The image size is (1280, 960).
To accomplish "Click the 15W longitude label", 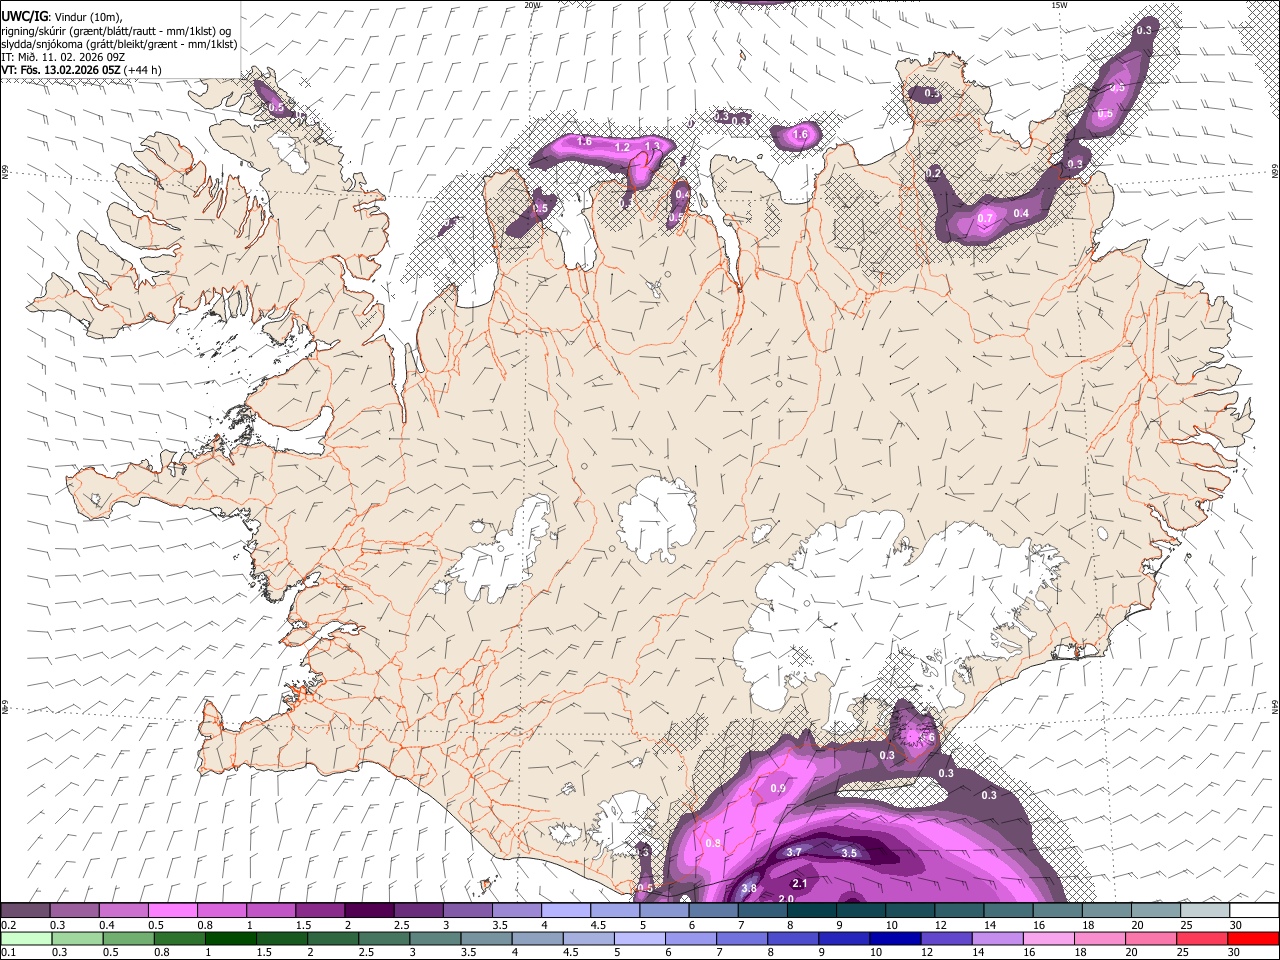I will click(1058, 5).
